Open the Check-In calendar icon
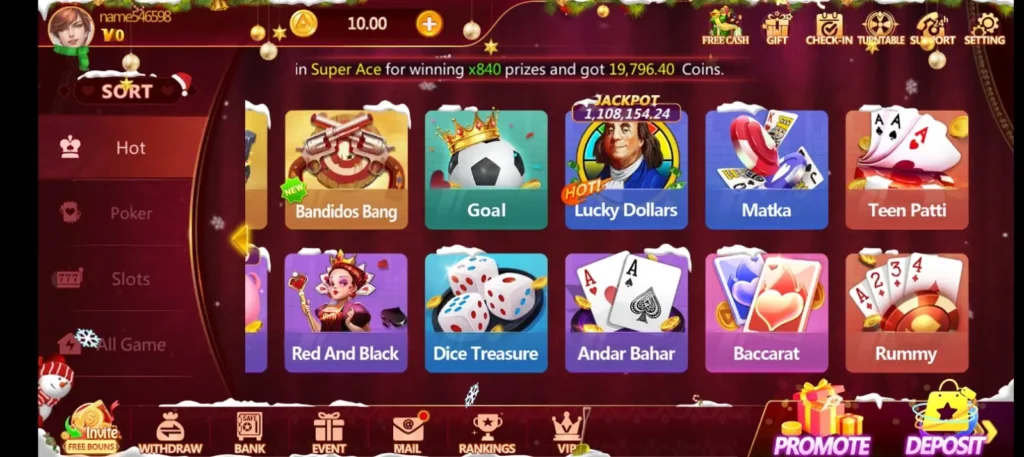 click(829, 27)
